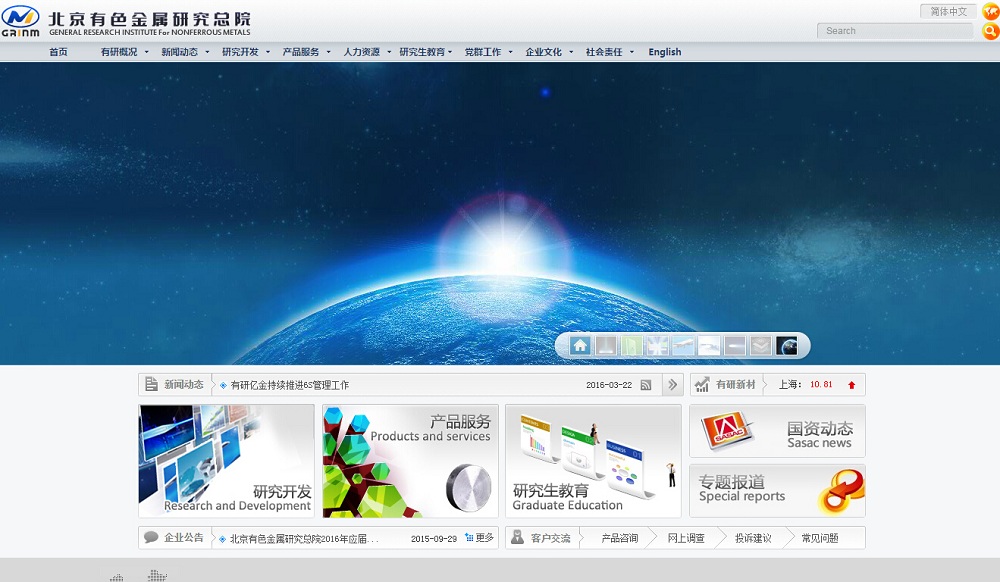The width and height of the screenshot is (1000, 582).
Task: Click the SASAC logo icon
Action: 726,430
